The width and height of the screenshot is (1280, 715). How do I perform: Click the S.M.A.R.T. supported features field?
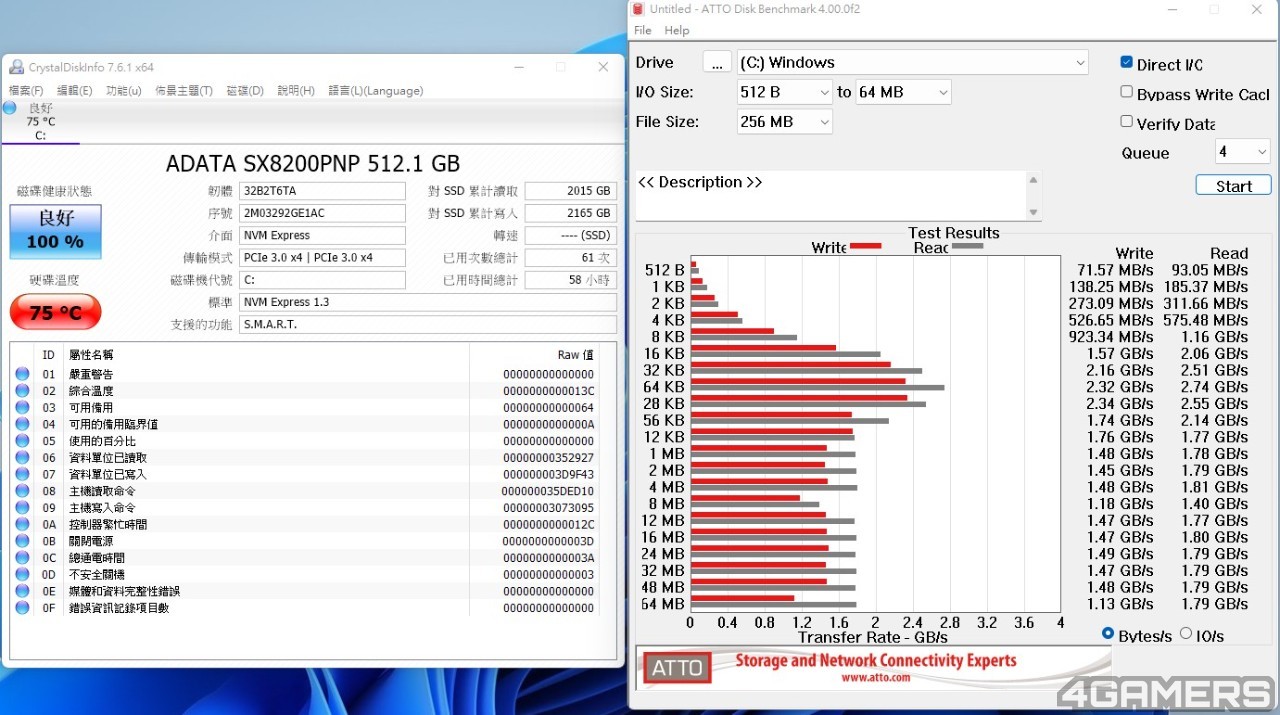click(x=428, y=325)
